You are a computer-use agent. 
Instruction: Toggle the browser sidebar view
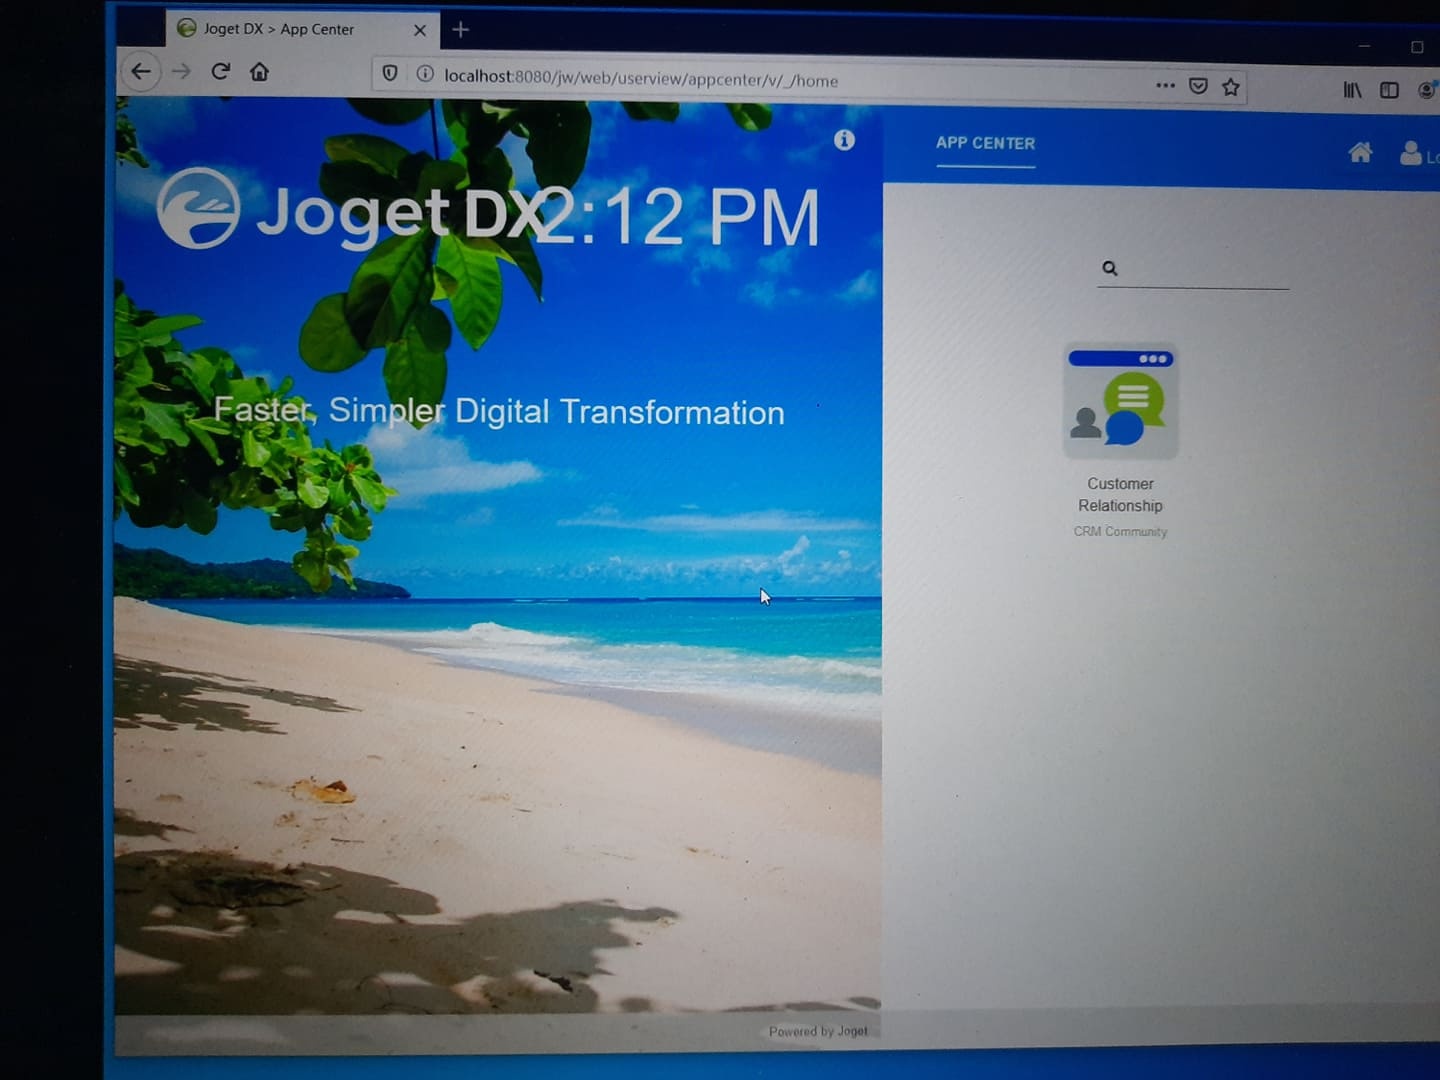tap(1389, 90)
